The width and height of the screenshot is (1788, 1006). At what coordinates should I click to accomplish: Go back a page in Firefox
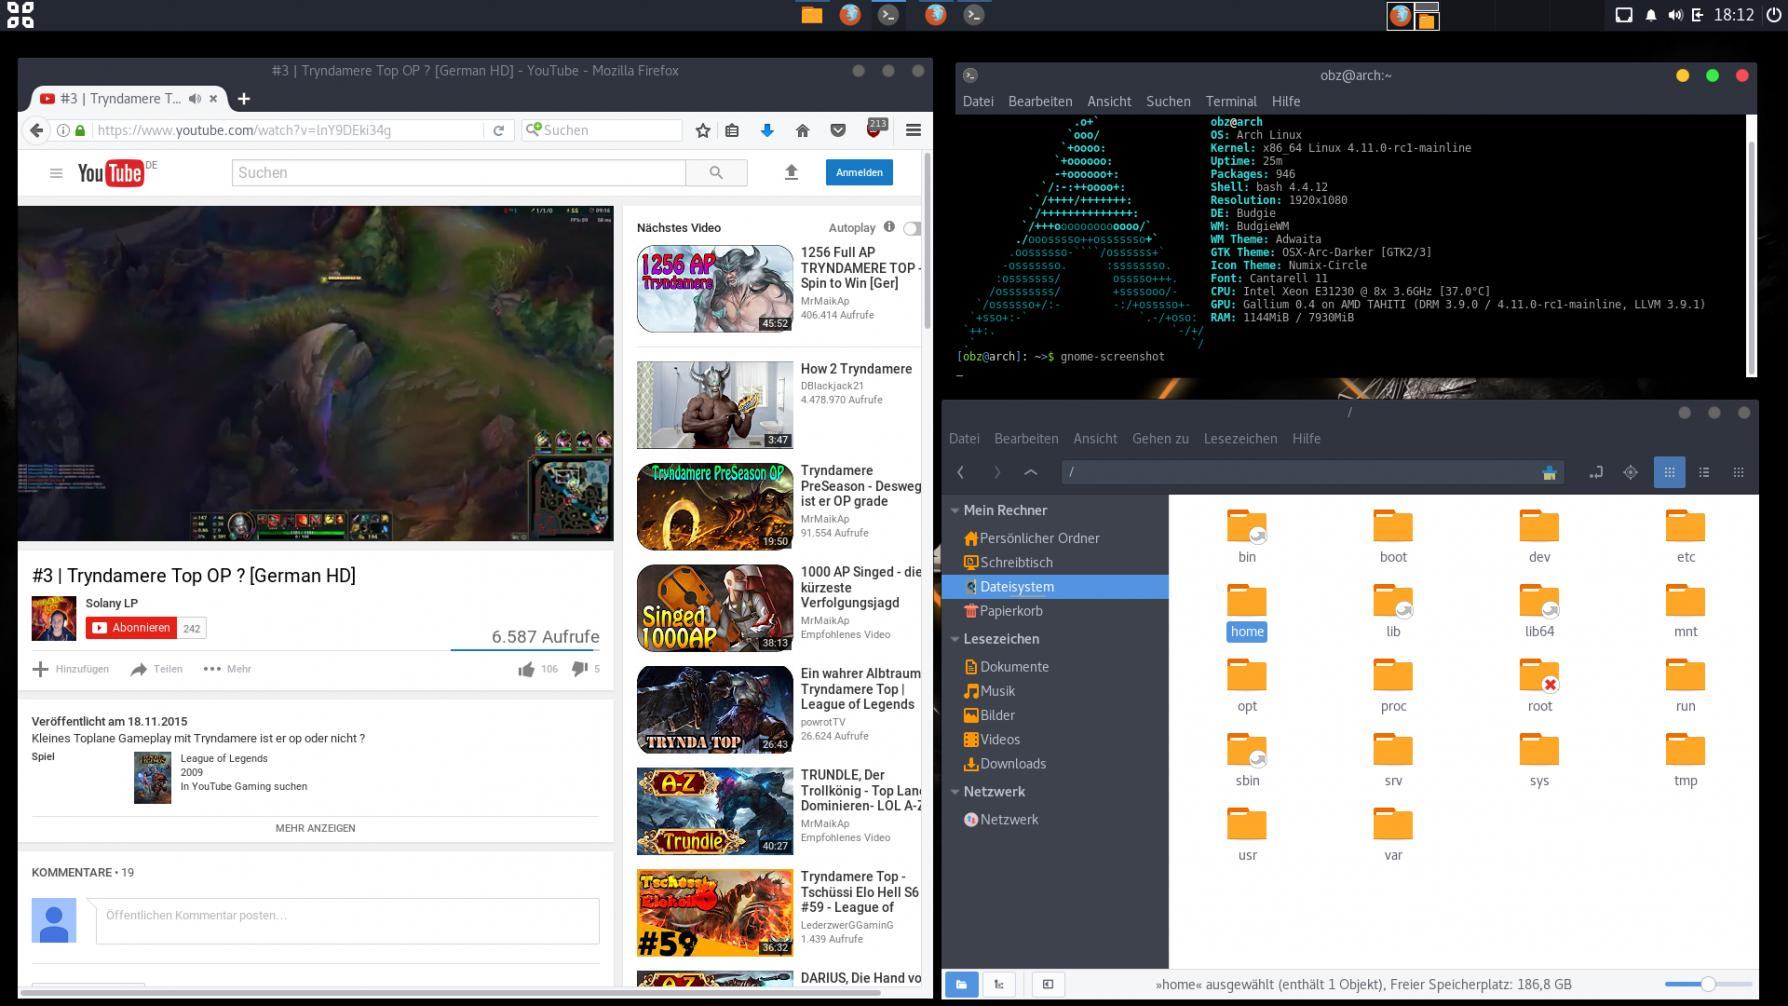(37, 130)
